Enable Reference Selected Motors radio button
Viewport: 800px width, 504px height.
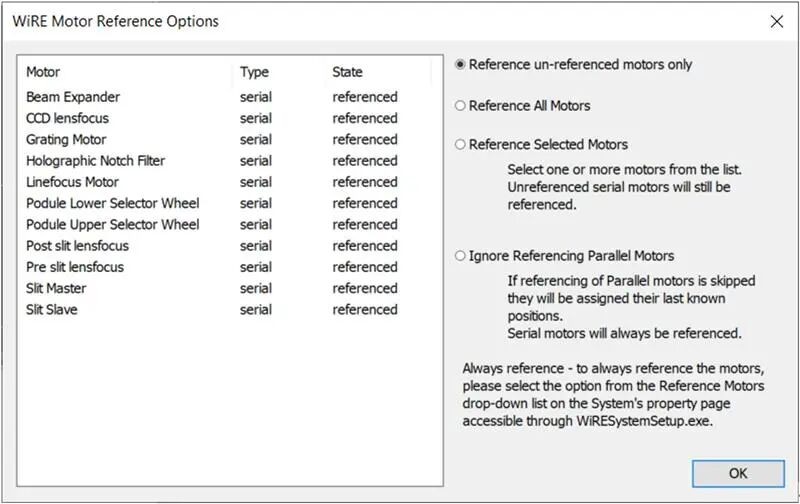coord(461,145)
